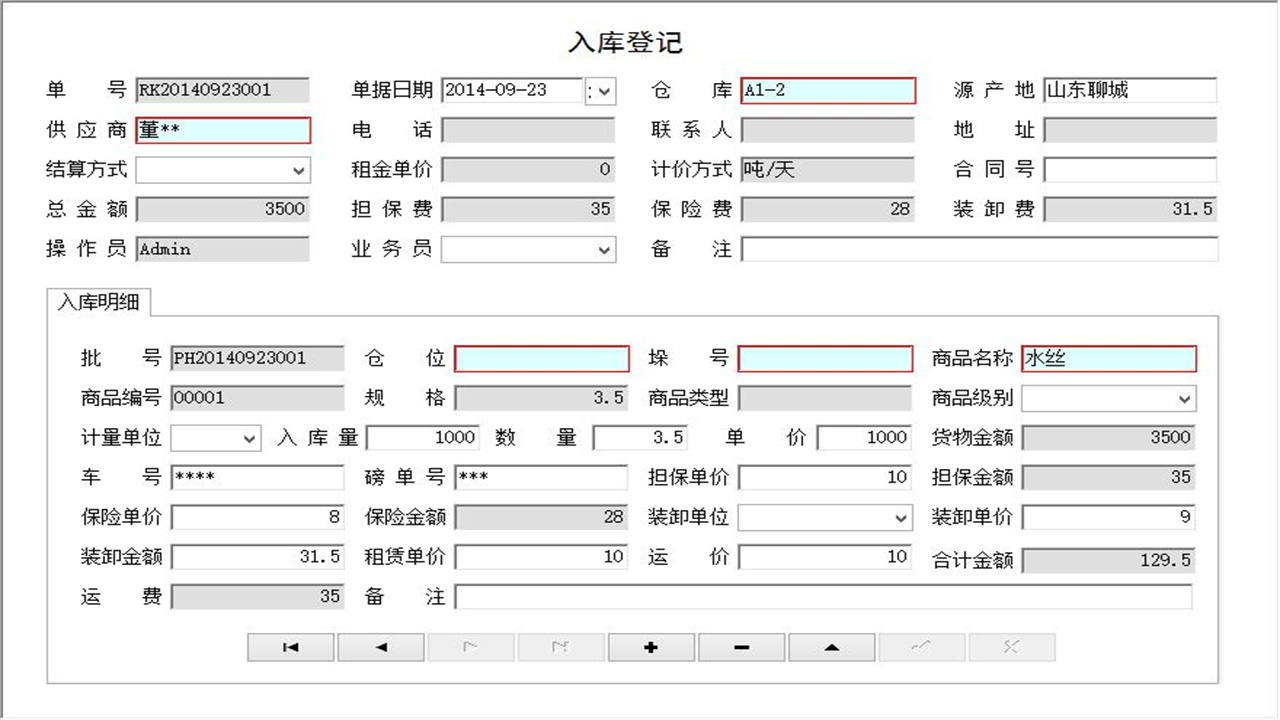
Task: Click the next record flag icon
Action: pyautogui.click(x=470, y=647)
